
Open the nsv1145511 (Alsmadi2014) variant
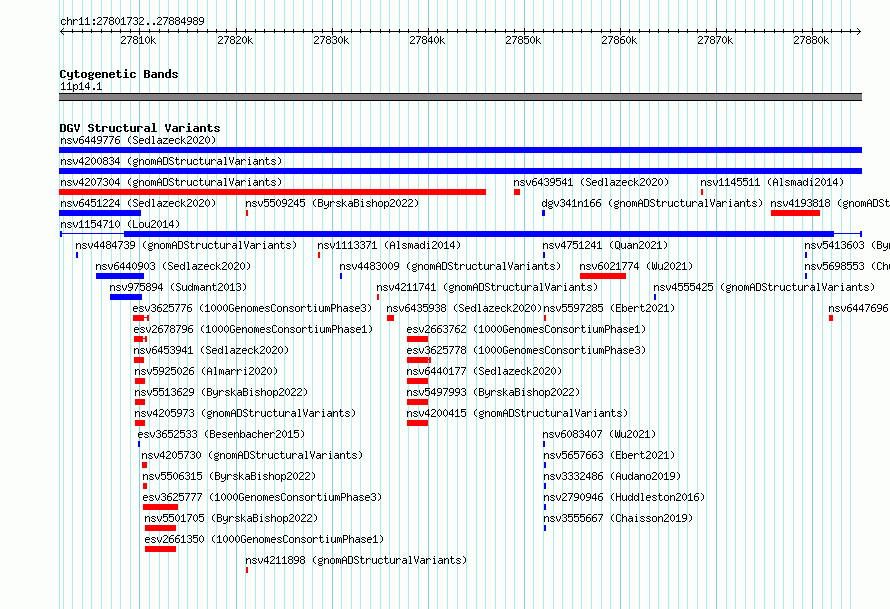pyautogui.click(x=772, y=182)
